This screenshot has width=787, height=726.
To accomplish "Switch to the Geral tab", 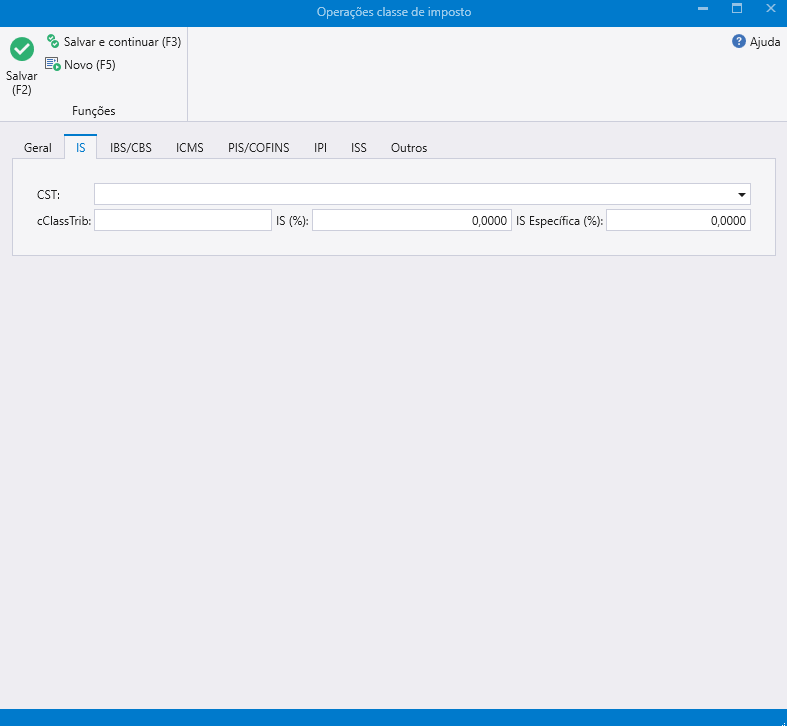I will pyautogui.click(x=38, y=148).
